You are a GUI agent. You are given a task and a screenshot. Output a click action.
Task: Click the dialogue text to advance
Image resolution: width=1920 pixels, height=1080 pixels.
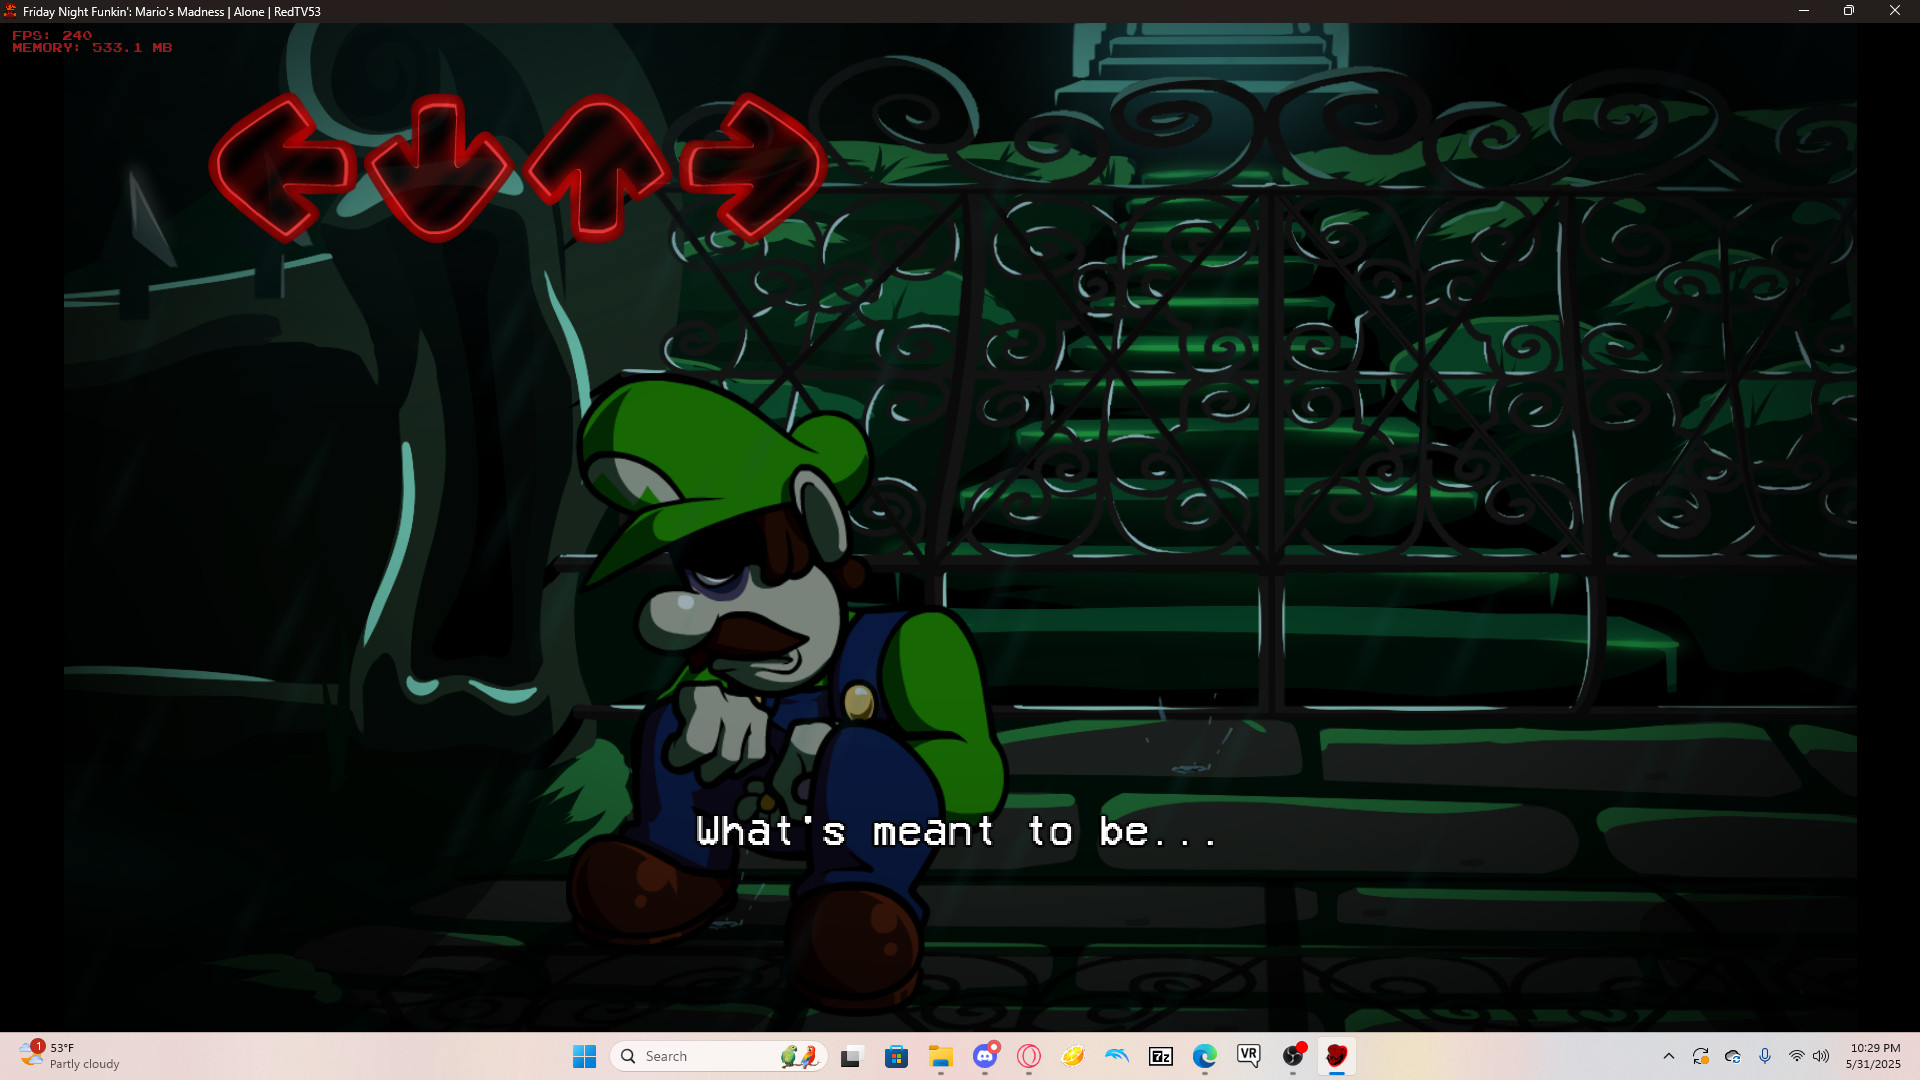(955, 832)
